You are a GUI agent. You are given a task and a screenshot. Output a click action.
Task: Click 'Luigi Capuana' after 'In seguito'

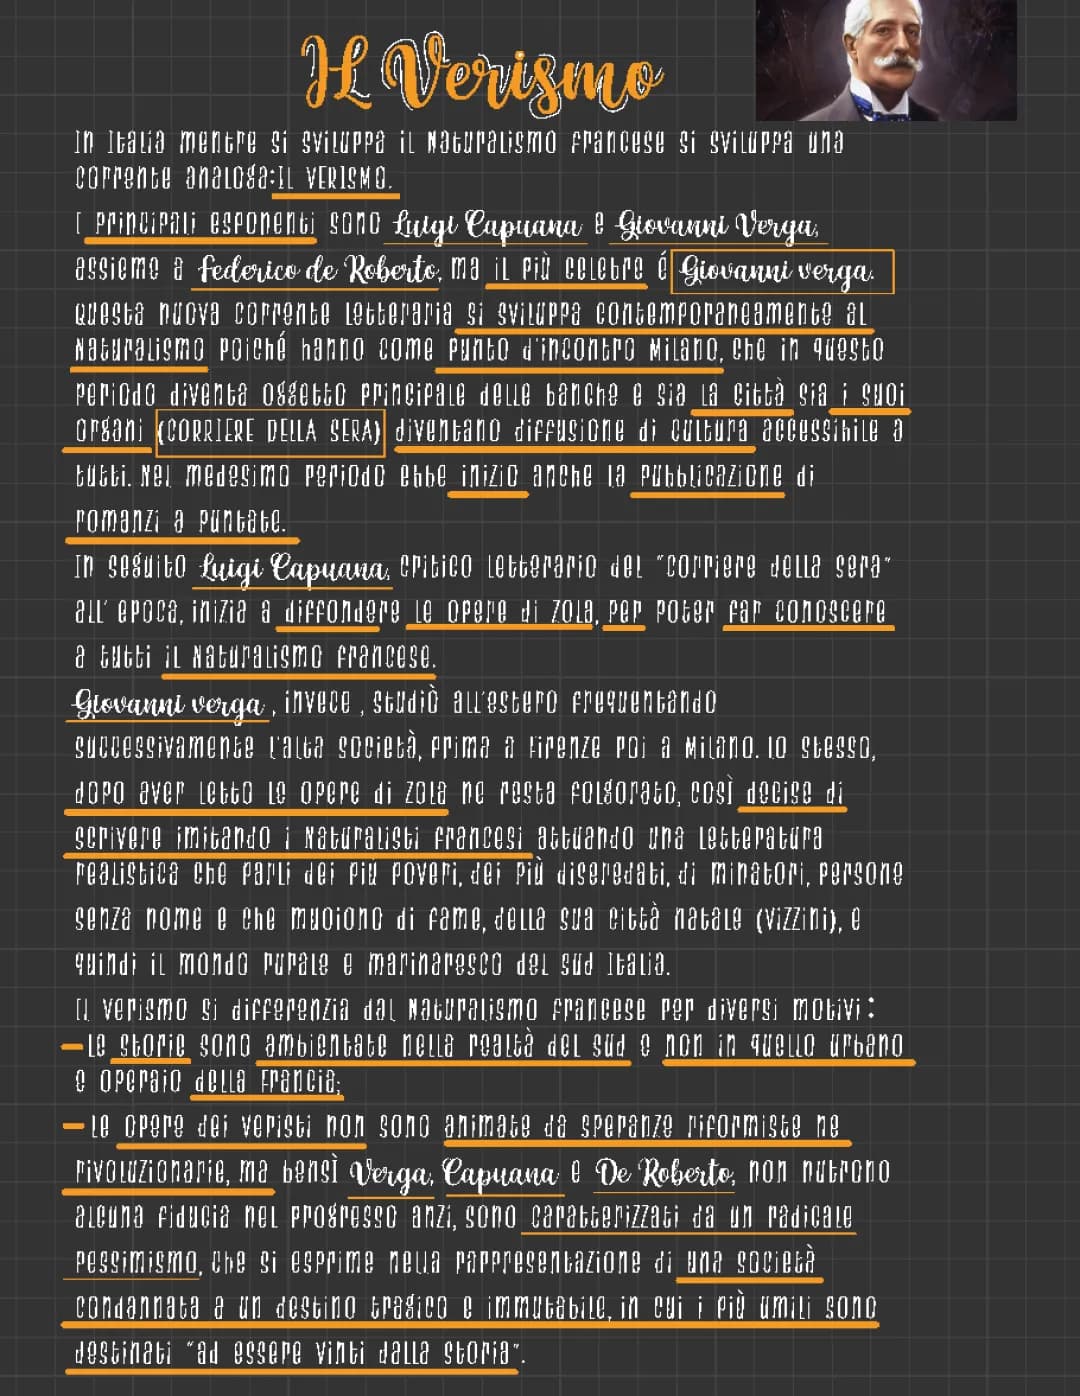294,568
